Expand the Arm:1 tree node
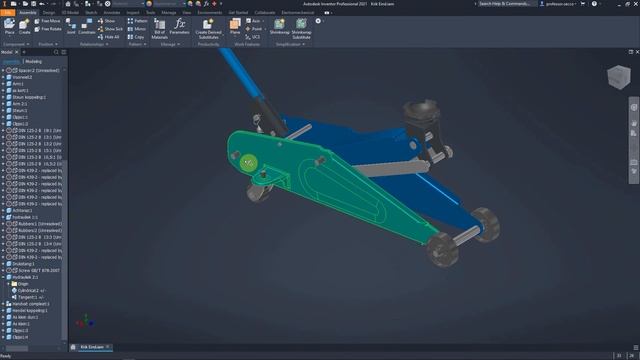 tap(3, 84)
